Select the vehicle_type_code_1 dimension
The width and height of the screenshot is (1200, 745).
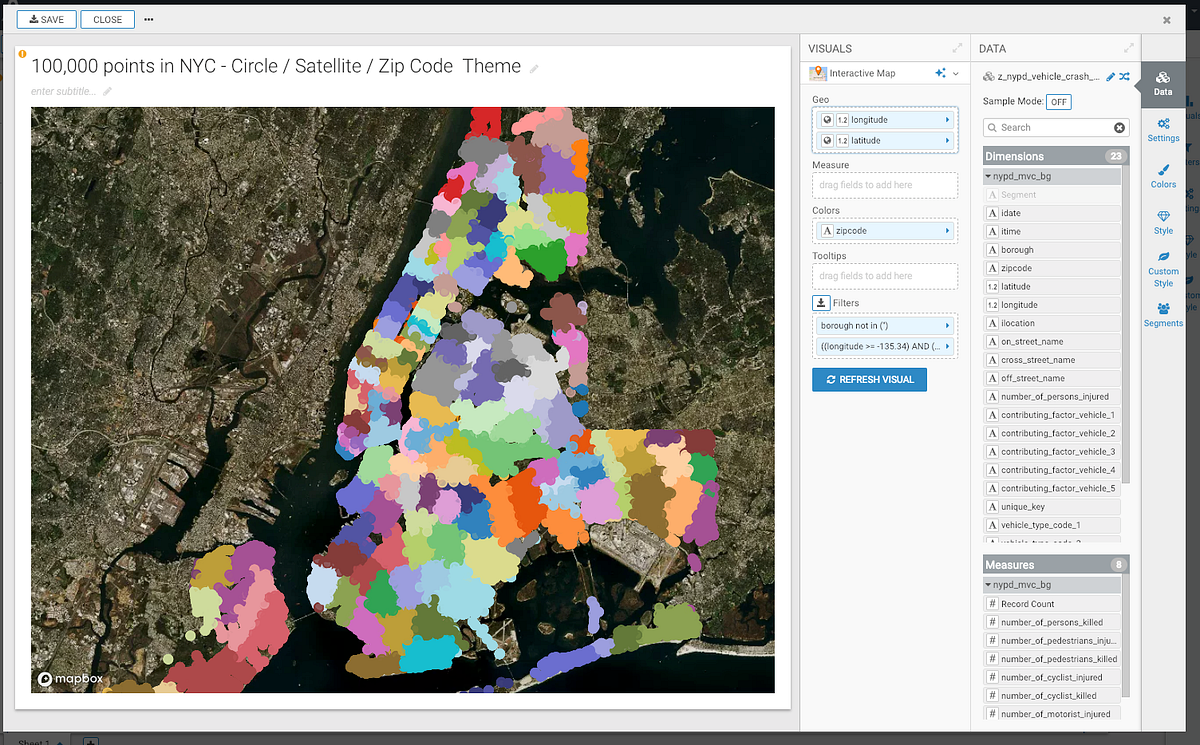point(1052,525)
